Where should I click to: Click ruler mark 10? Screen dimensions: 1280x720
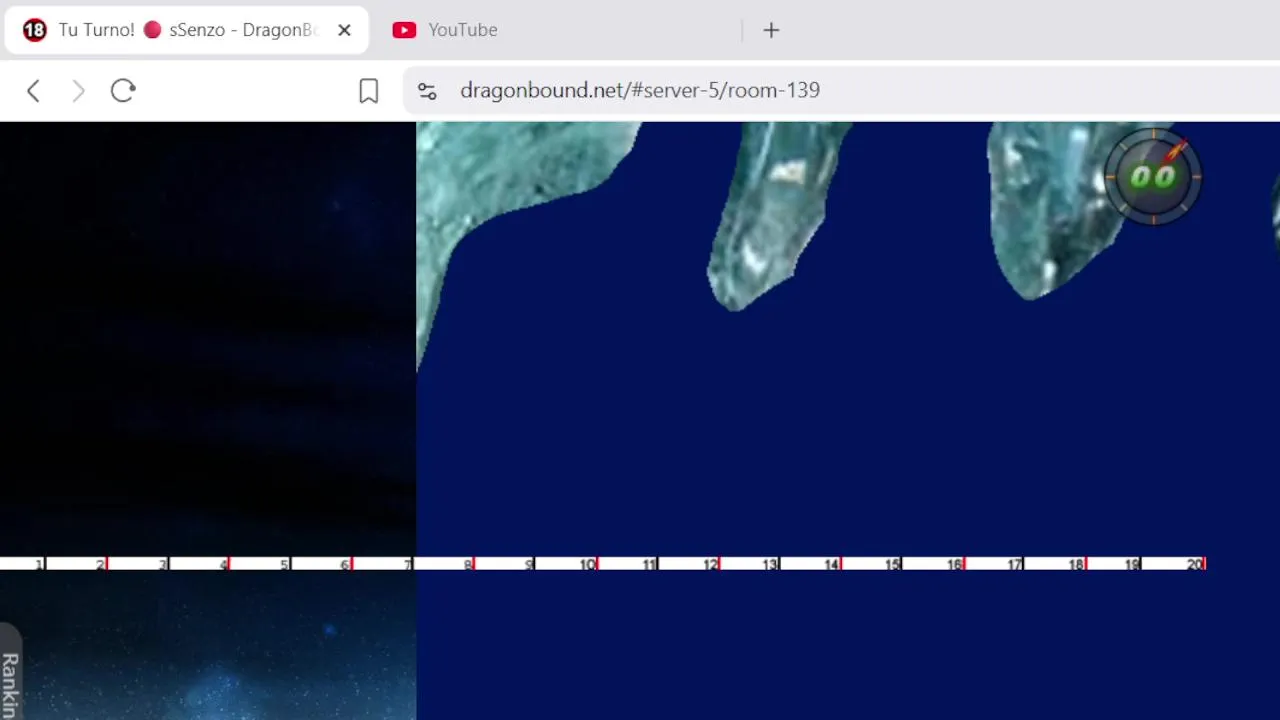(x=587, y=564)
